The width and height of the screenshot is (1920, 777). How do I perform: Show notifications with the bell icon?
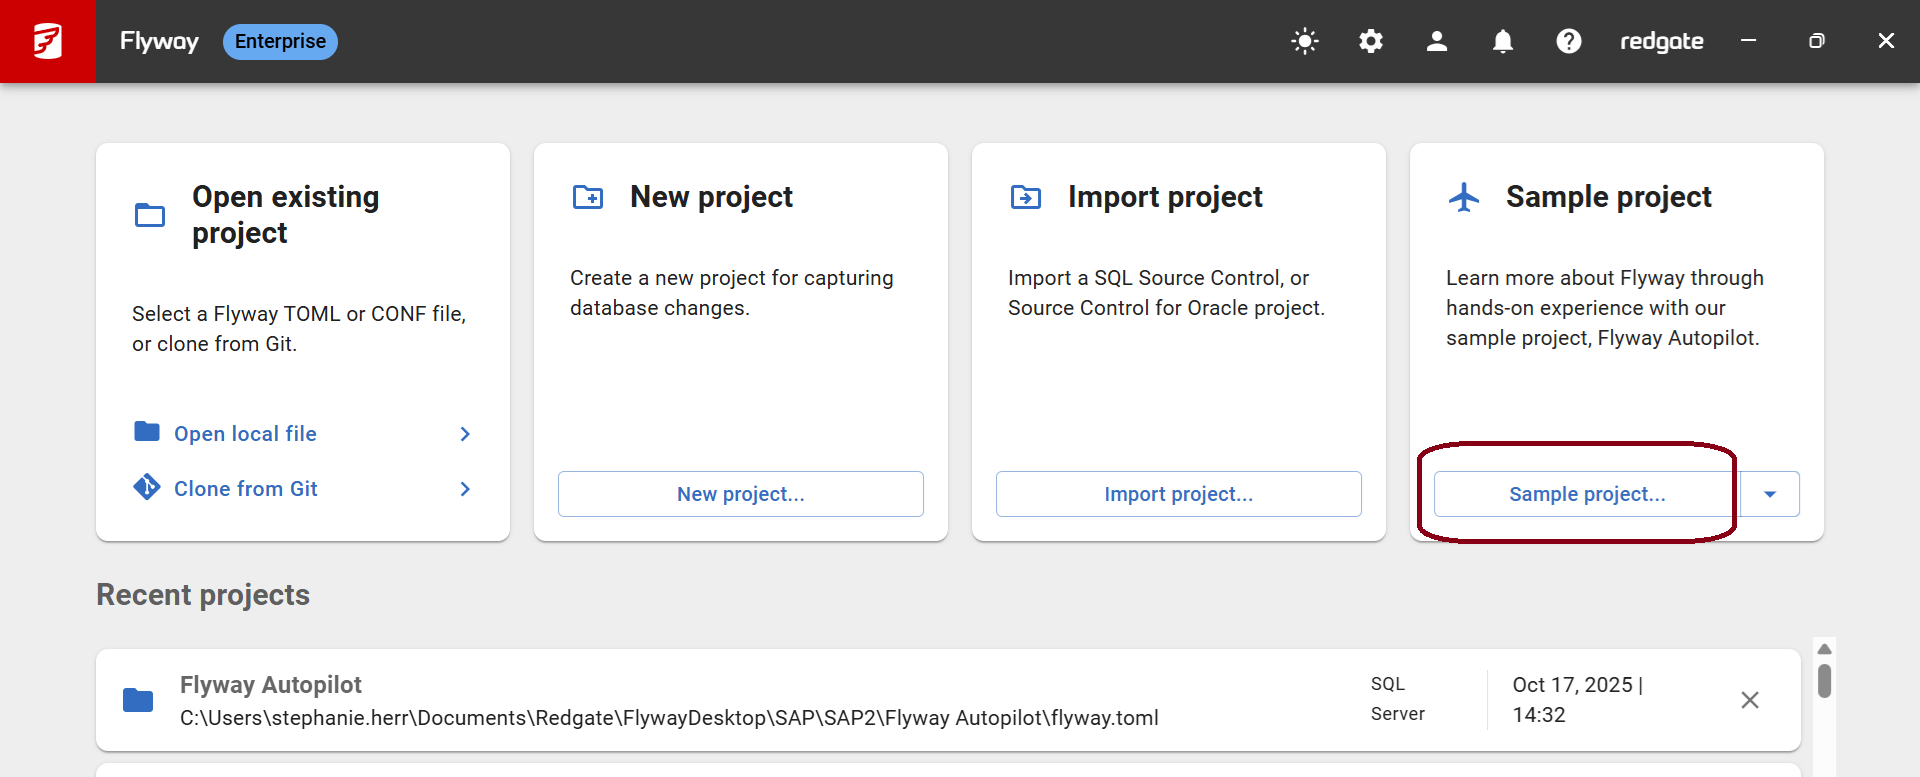tap(1503, 41)
